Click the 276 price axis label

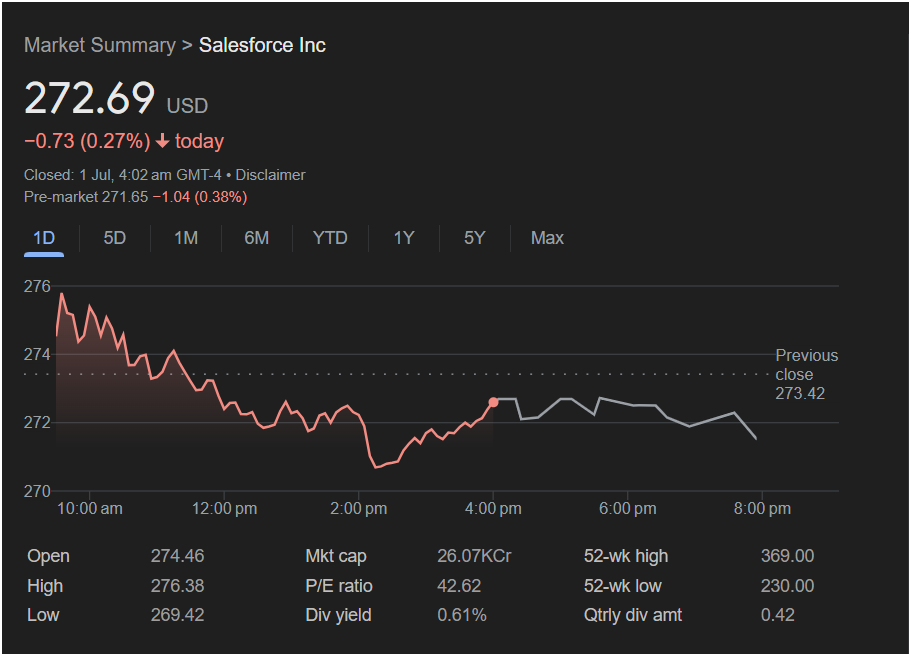tap(37, 286)
